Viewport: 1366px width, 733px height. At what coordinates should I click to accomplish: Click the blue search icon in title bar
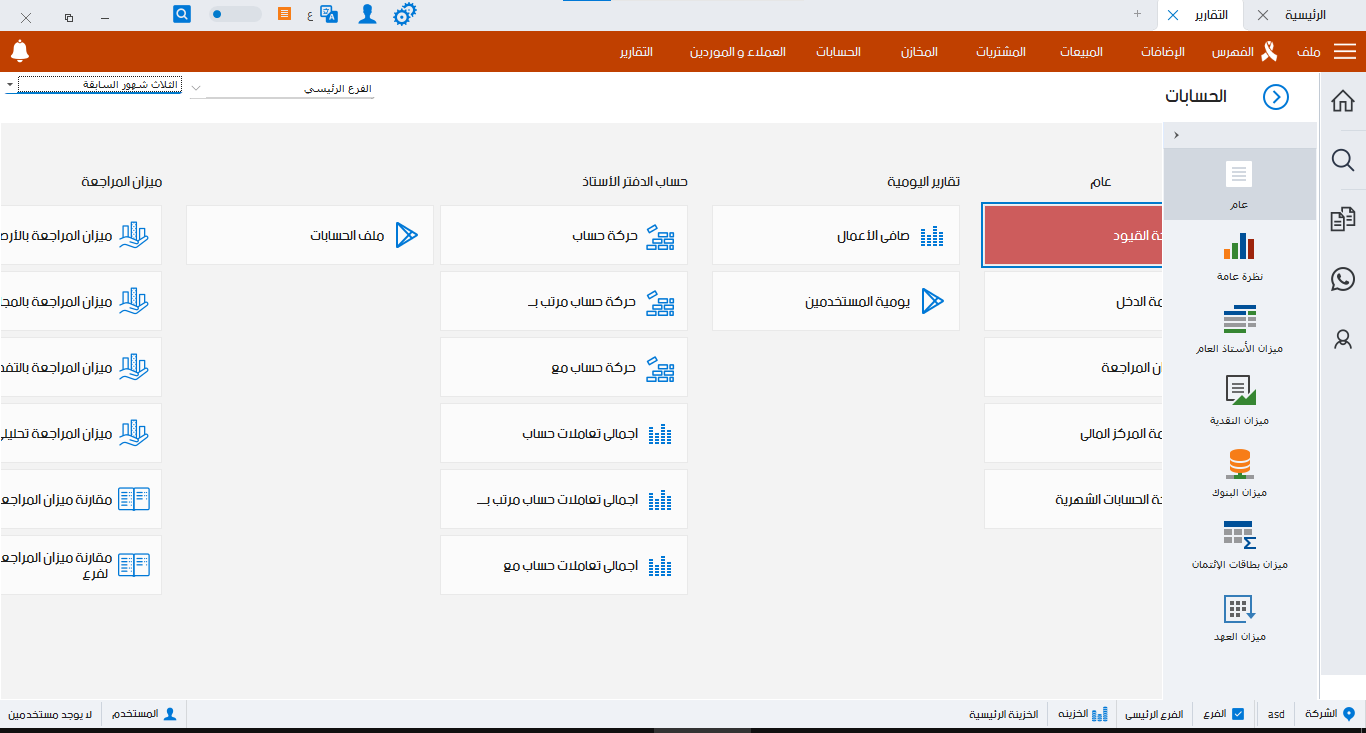click(182, 14)
